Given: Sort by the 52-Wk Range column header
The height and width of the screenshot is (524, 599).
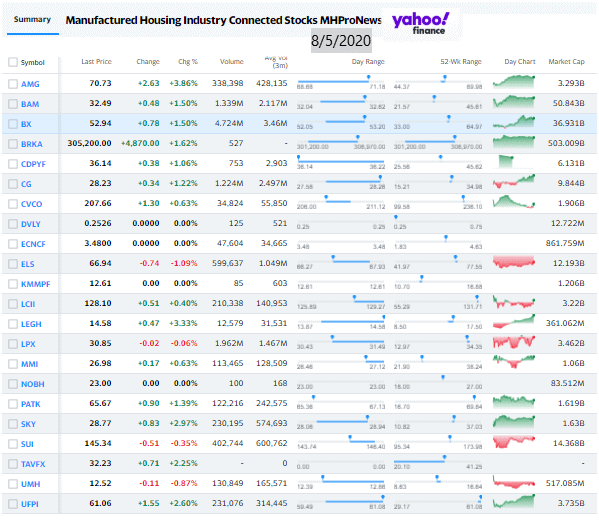Looking at the screenshot, I should (461, 61).
